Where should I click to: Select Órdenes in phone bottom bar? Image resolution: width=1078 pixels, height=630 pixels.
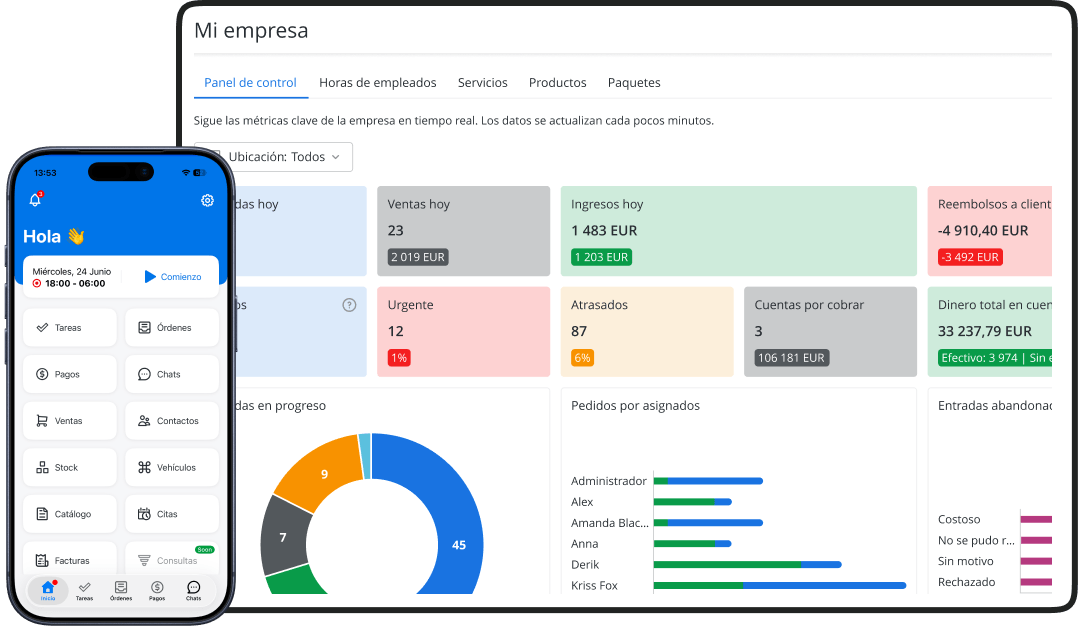click(x=121, y=590)
